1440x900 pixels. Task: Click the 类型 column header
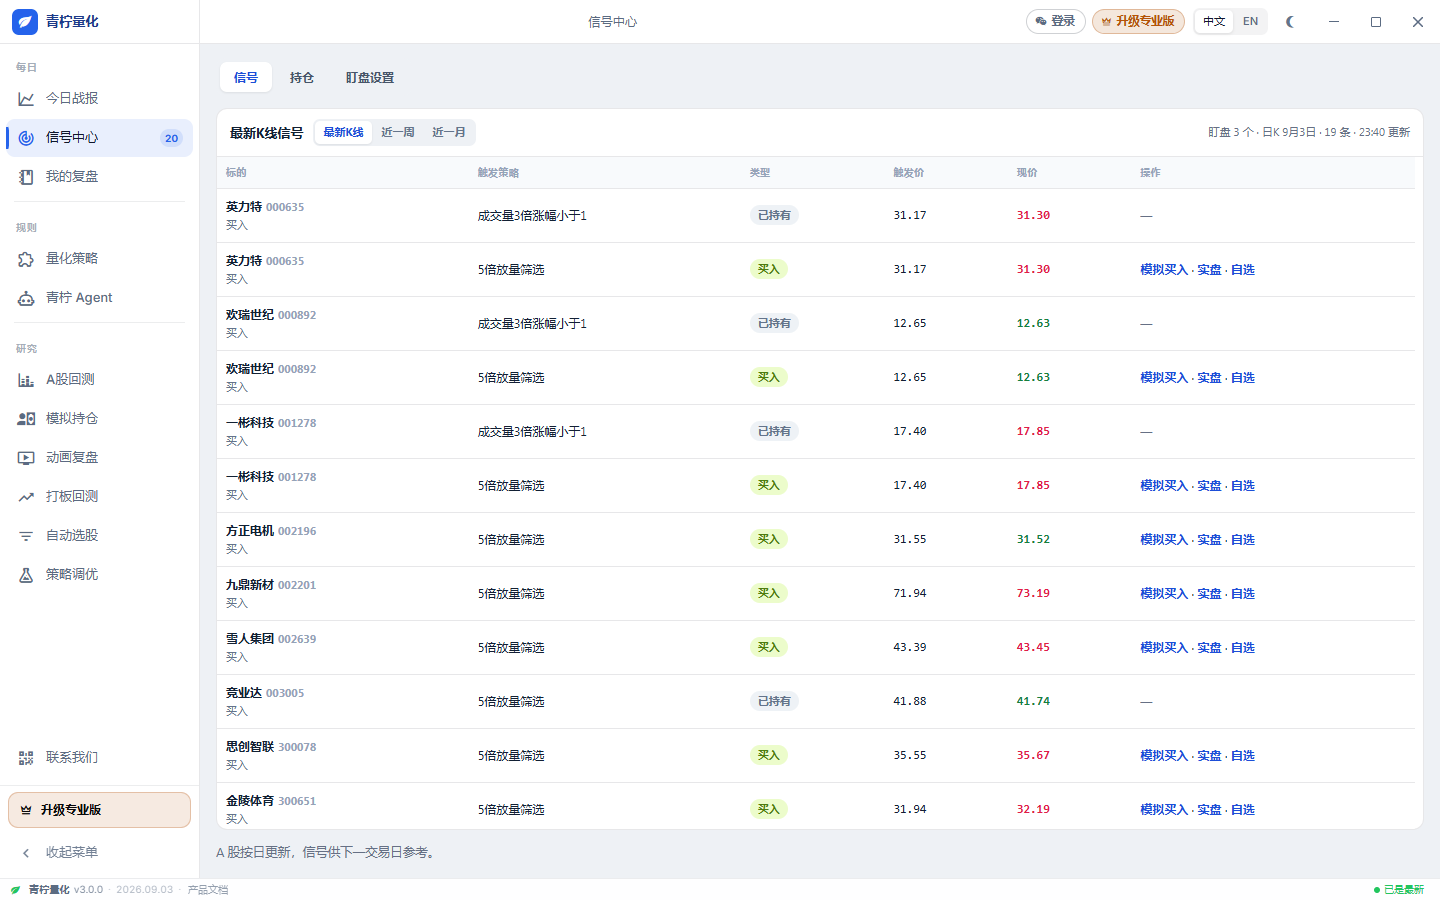click(760, 173)
